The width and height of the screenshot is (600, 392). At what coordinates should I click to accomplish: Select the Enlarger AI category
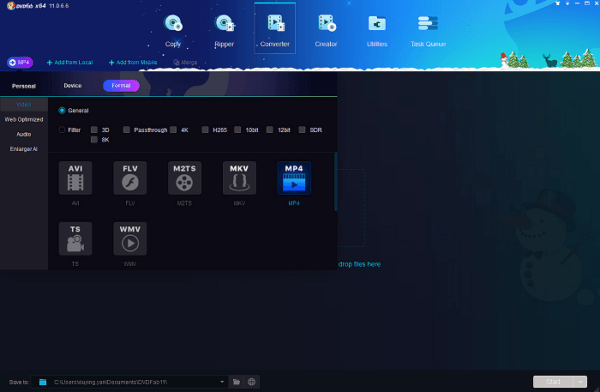(x=24, y=149)
